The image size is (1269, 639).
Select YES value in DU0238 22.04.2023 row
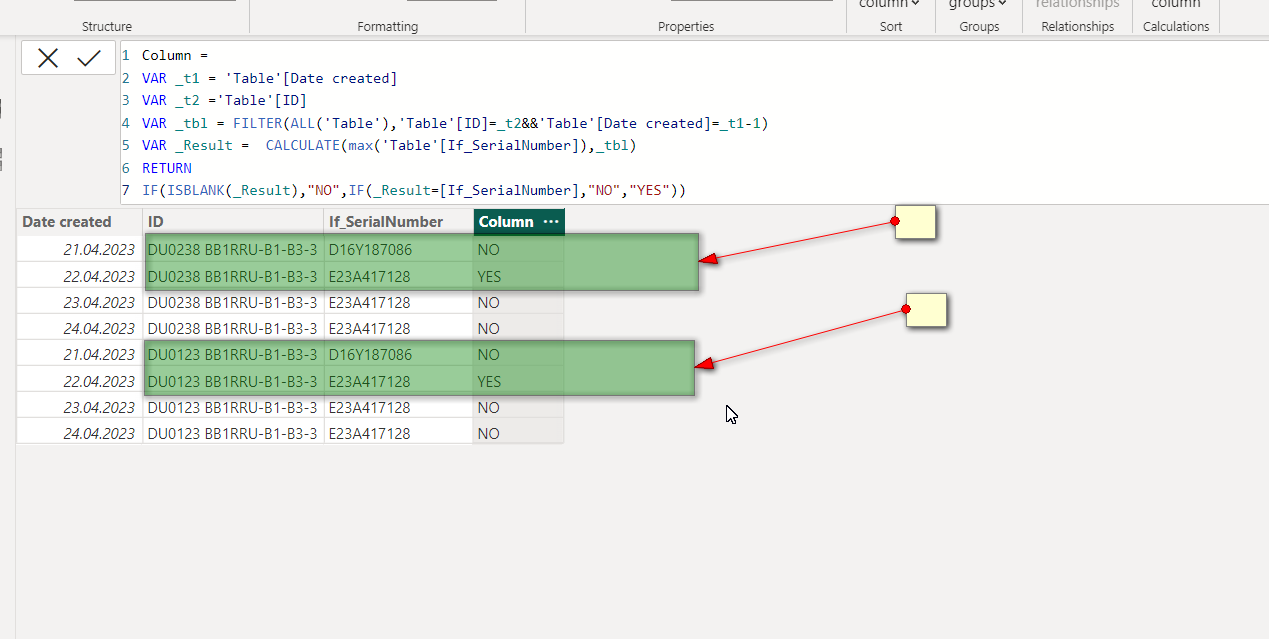click(x=518, y=276)
